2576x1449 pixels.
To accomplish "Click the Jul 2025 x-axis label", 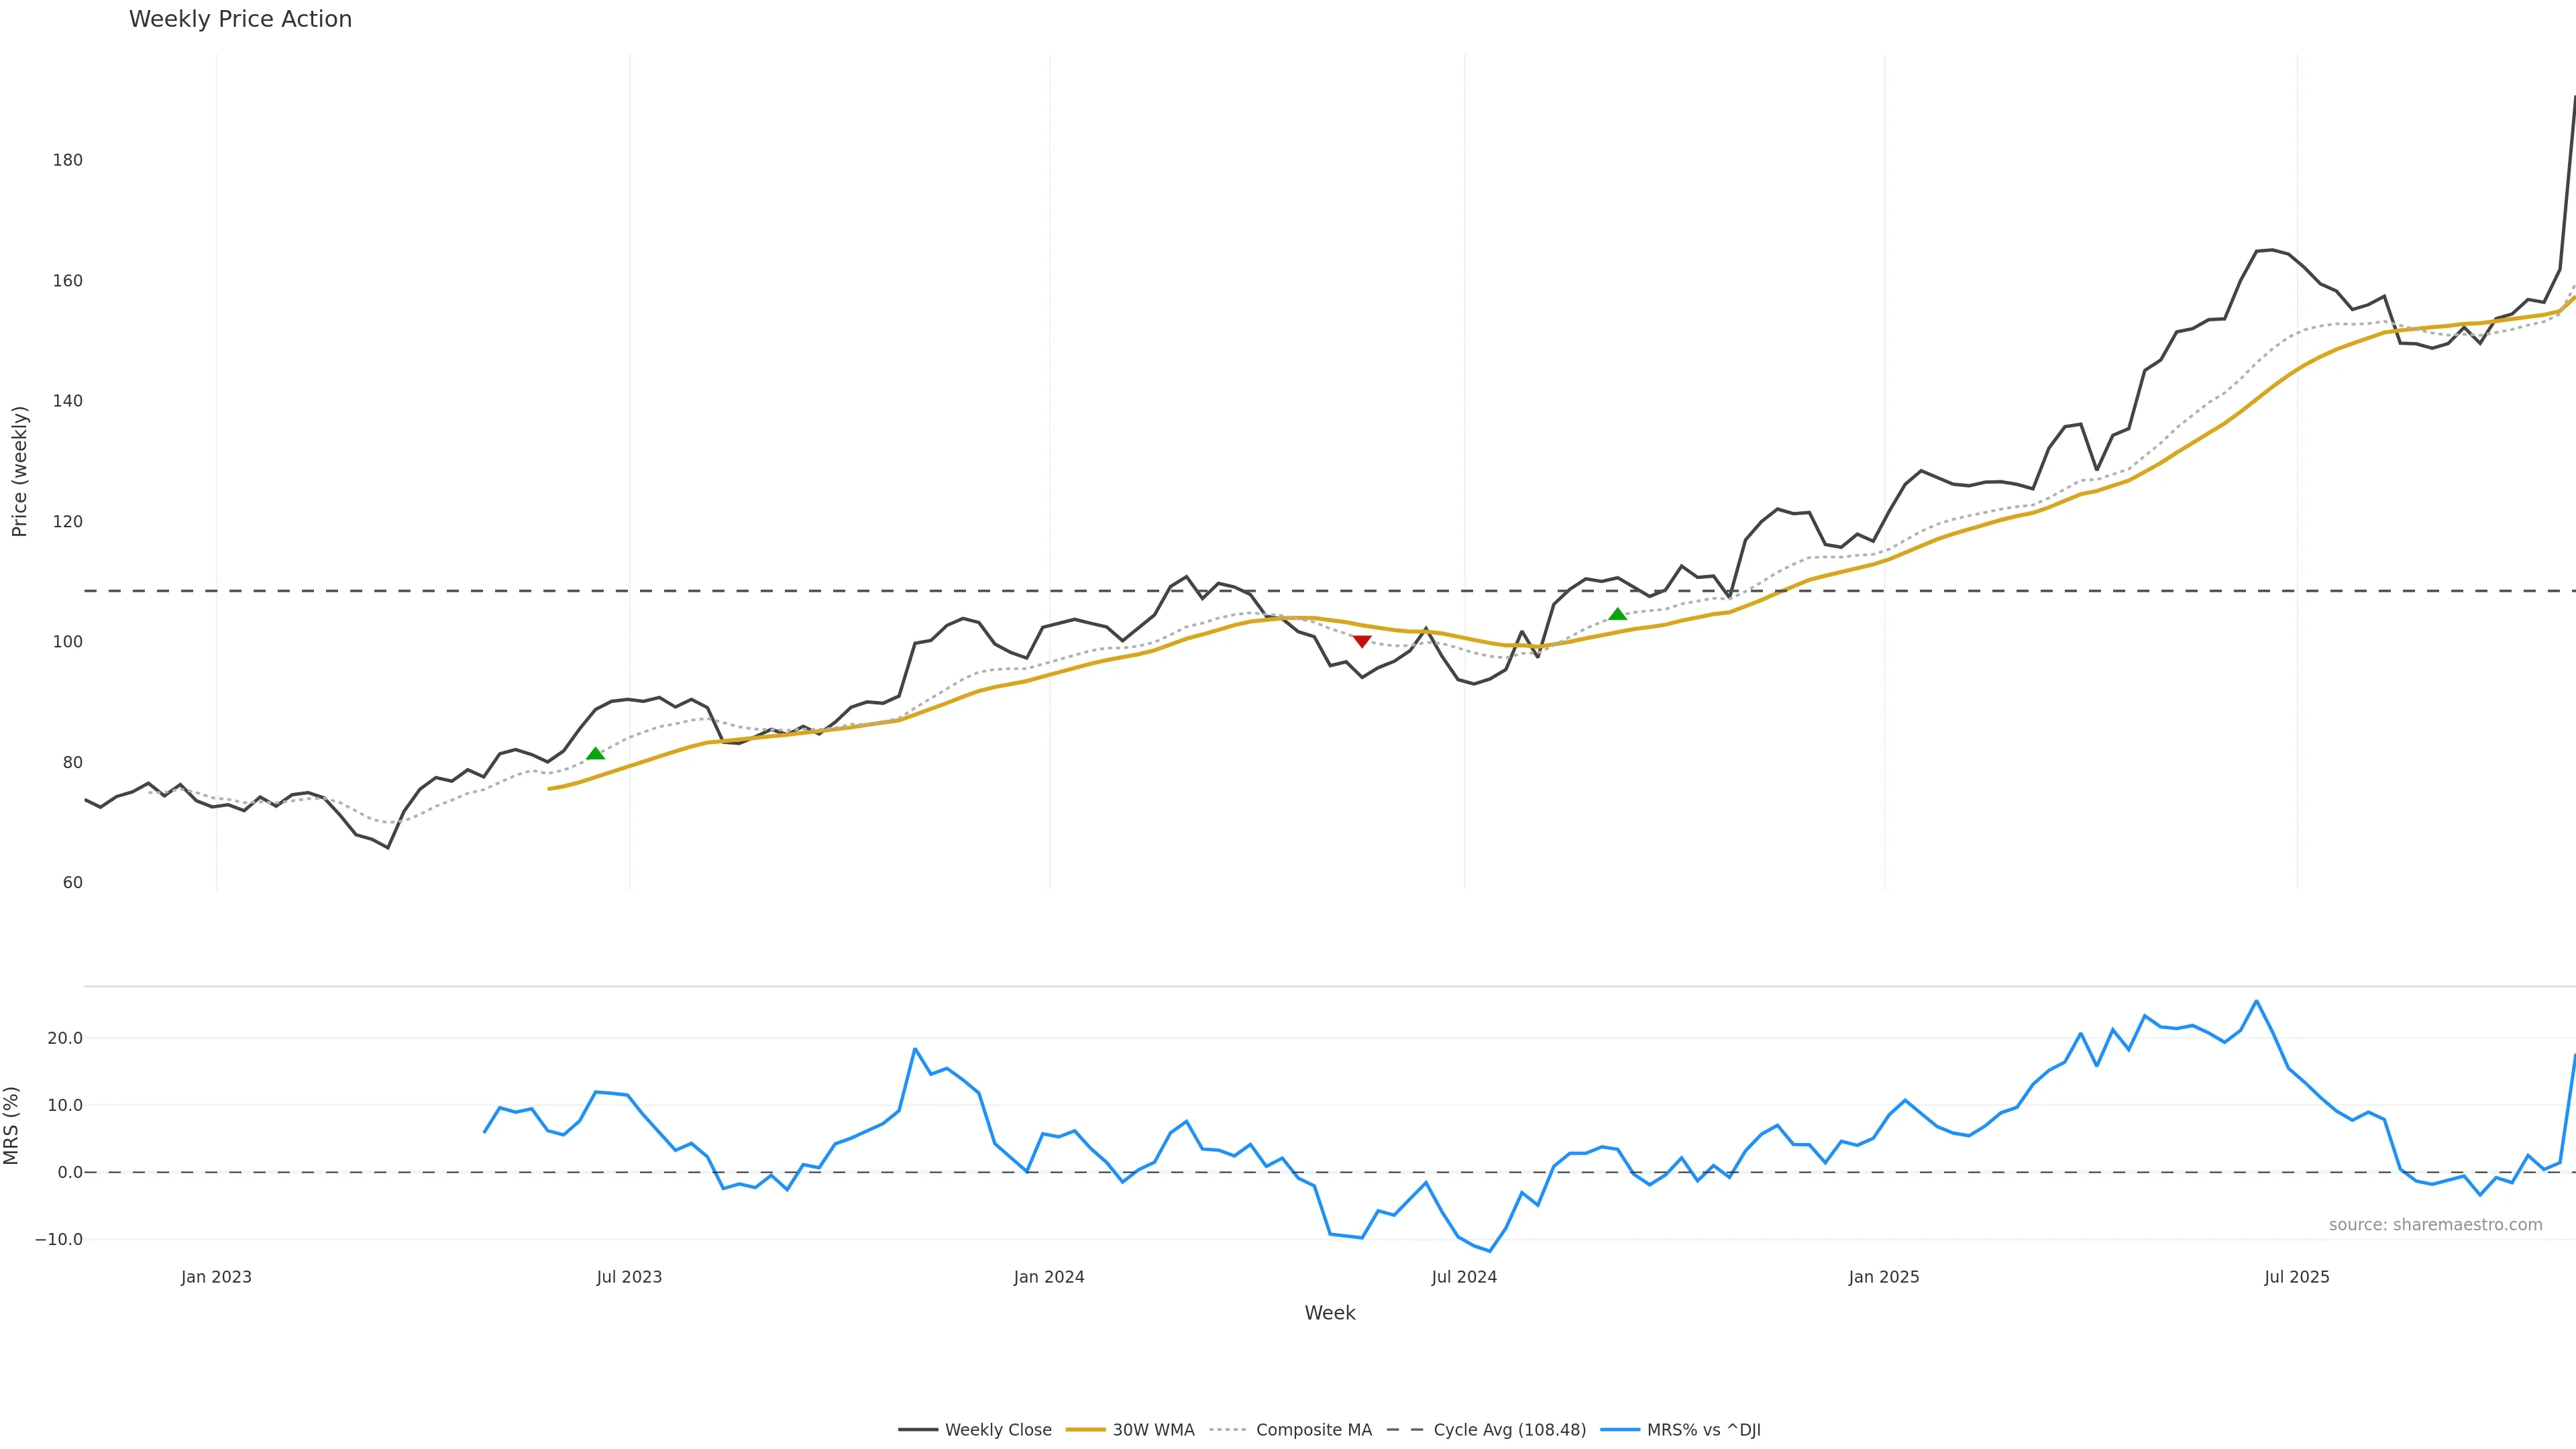I will (2297, 1277).
